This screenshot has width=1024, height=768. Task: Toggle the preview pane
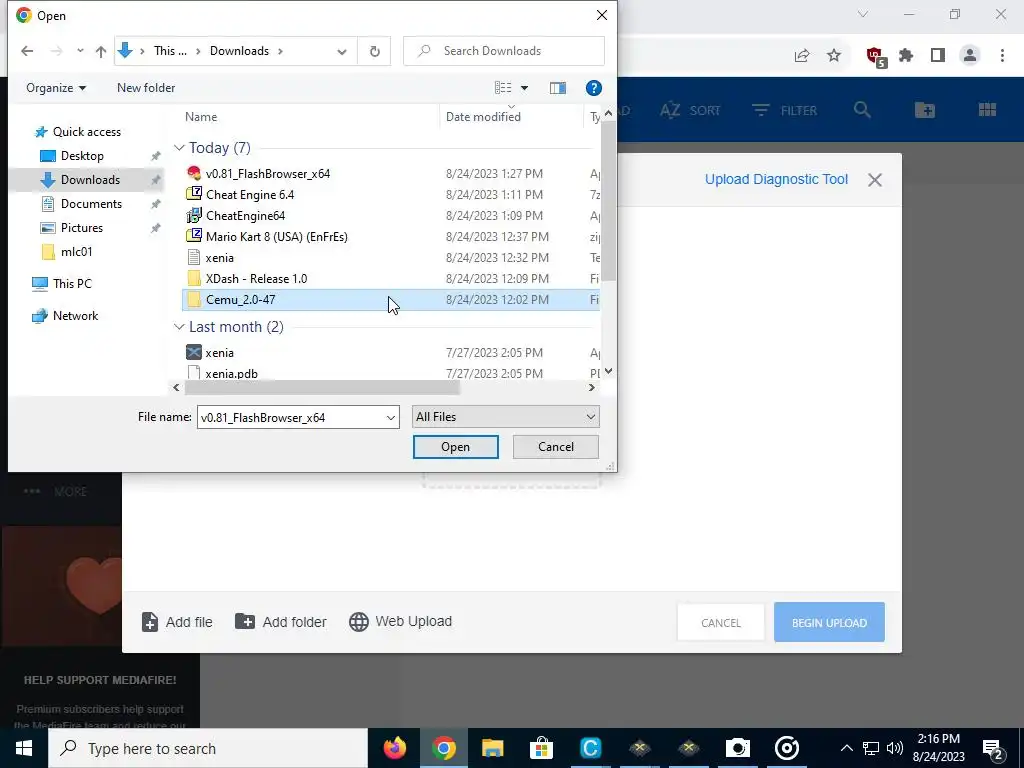tap(558, 88)
